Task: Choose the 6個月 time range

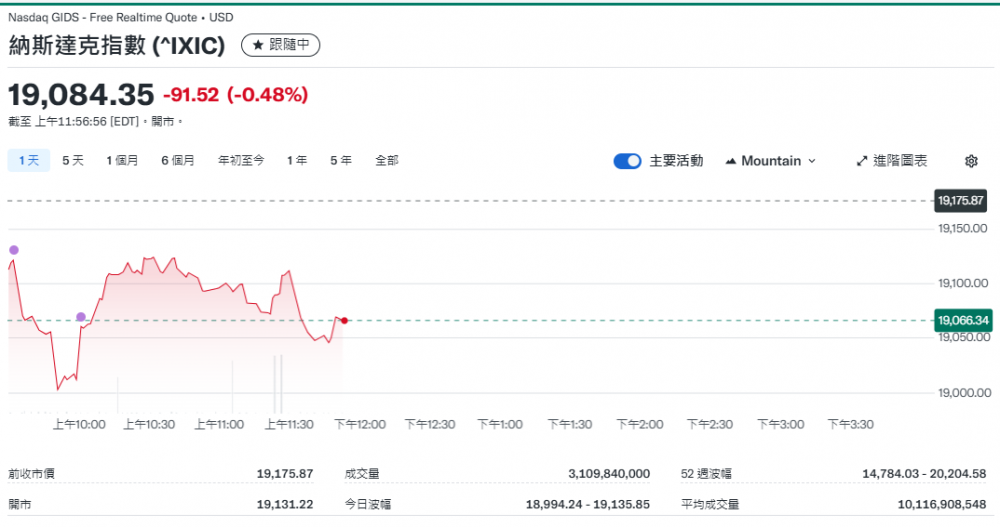Action: [x=178, y=160]
